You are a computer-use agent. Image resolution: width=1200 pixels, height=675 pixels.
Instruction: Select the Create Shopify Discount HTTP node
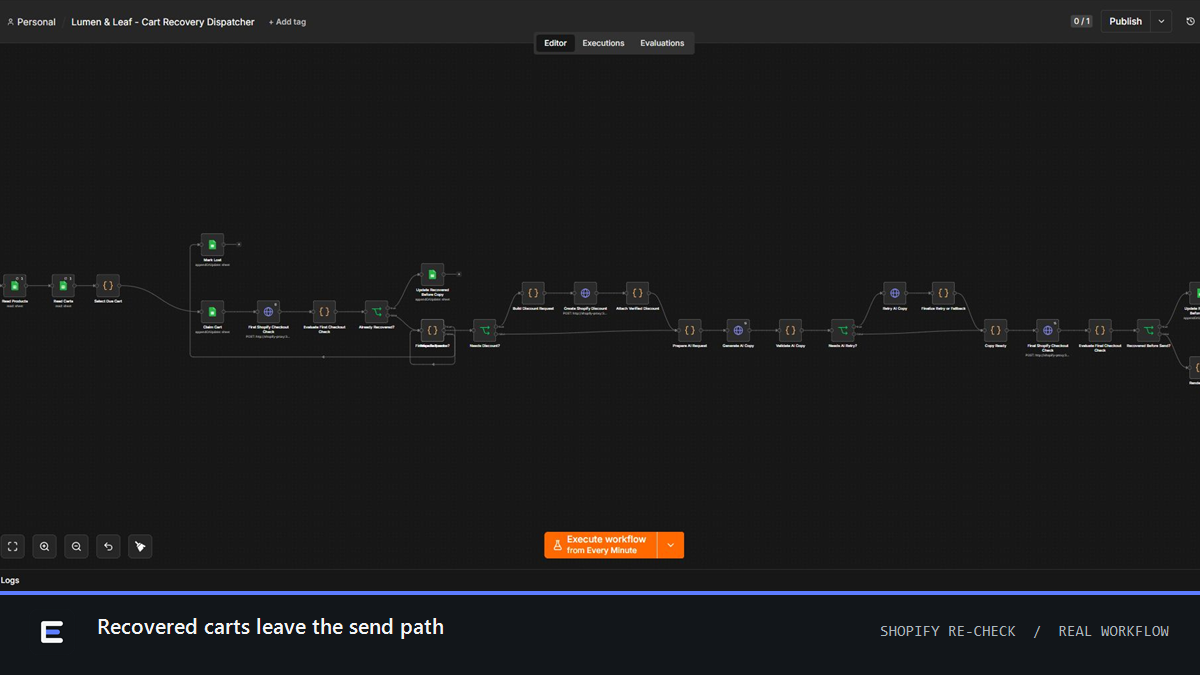point(585,294)
